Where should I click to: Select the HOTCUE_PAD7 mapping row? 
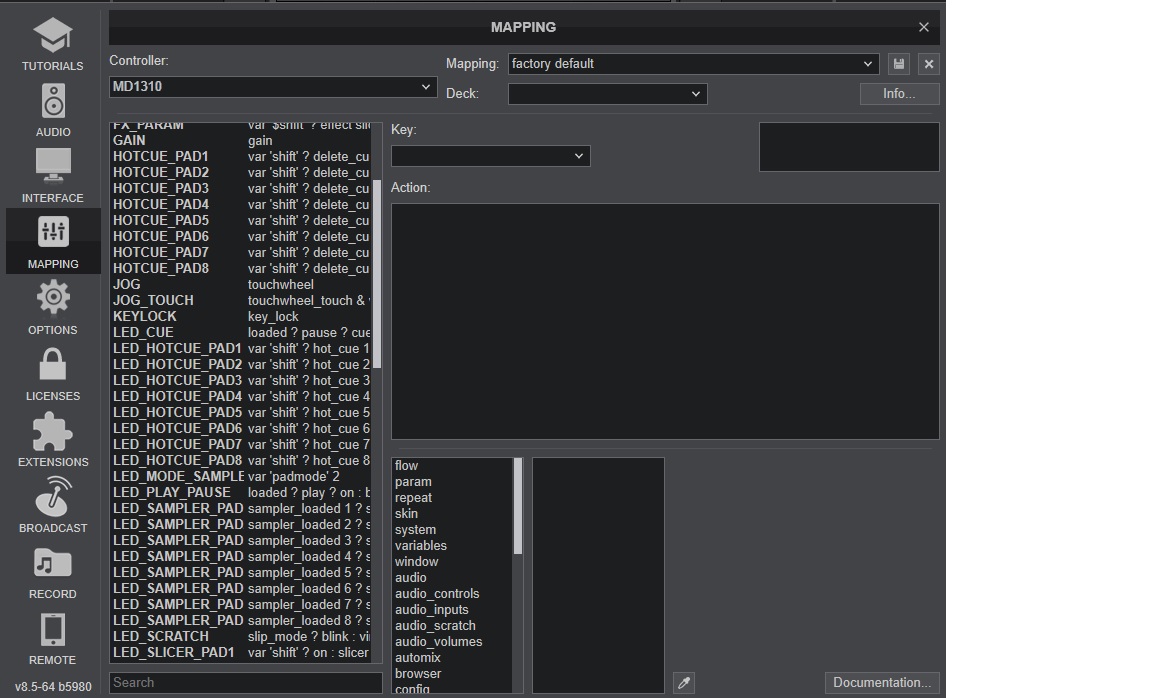coord(241,253)
